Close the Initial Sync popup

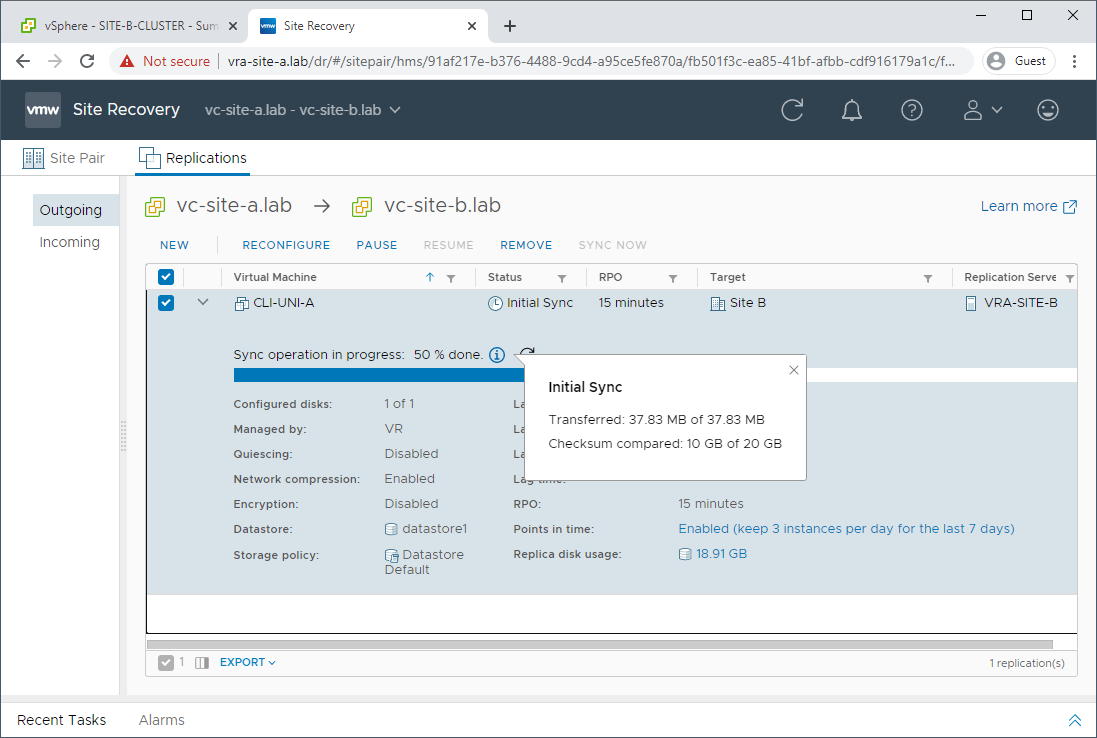pos(794,370)
